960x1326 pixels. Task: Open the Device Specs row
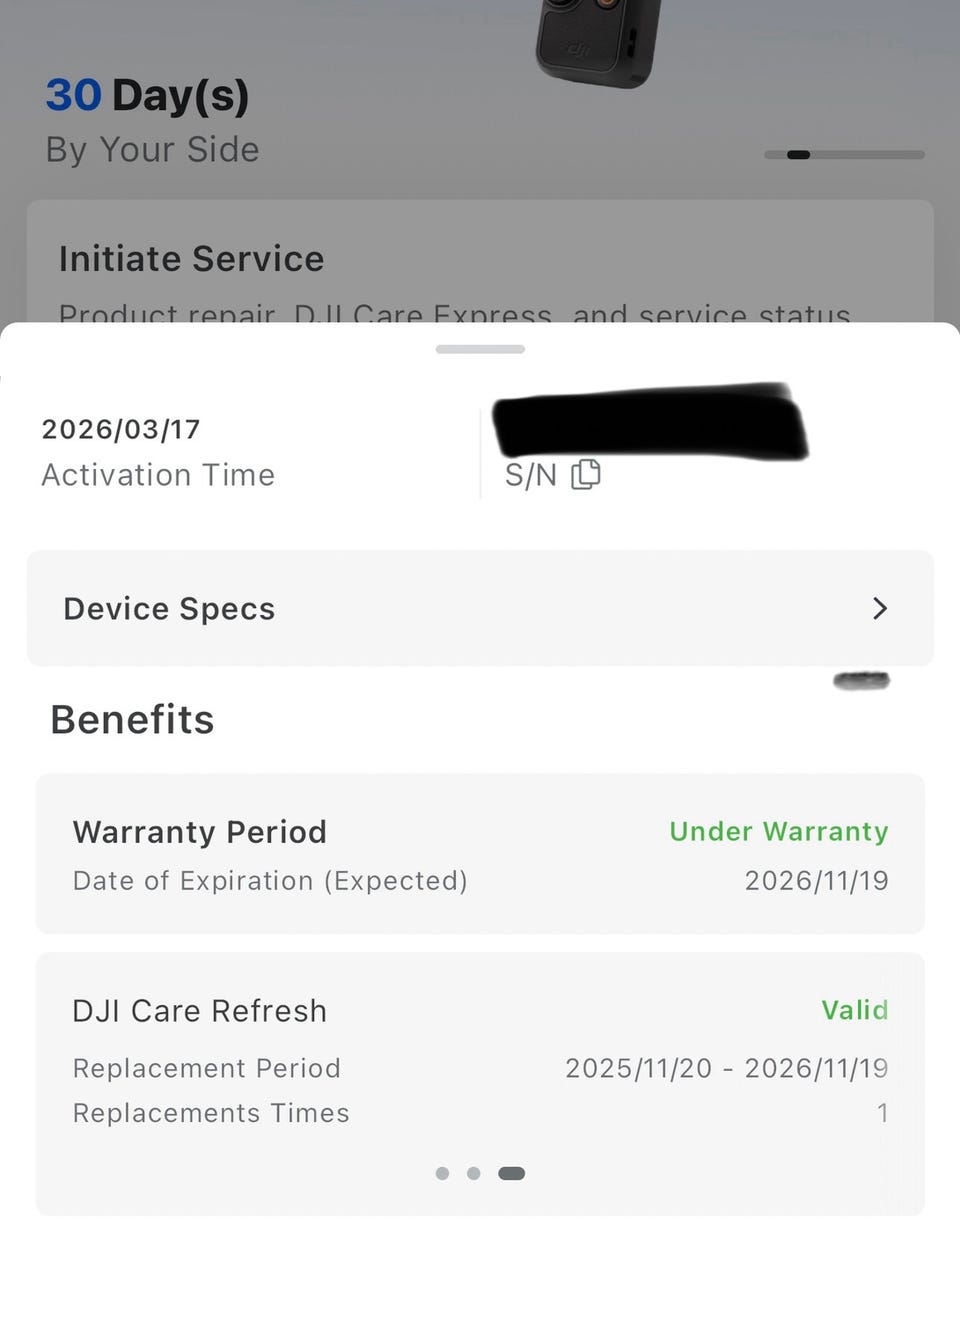tap(480, 608)
